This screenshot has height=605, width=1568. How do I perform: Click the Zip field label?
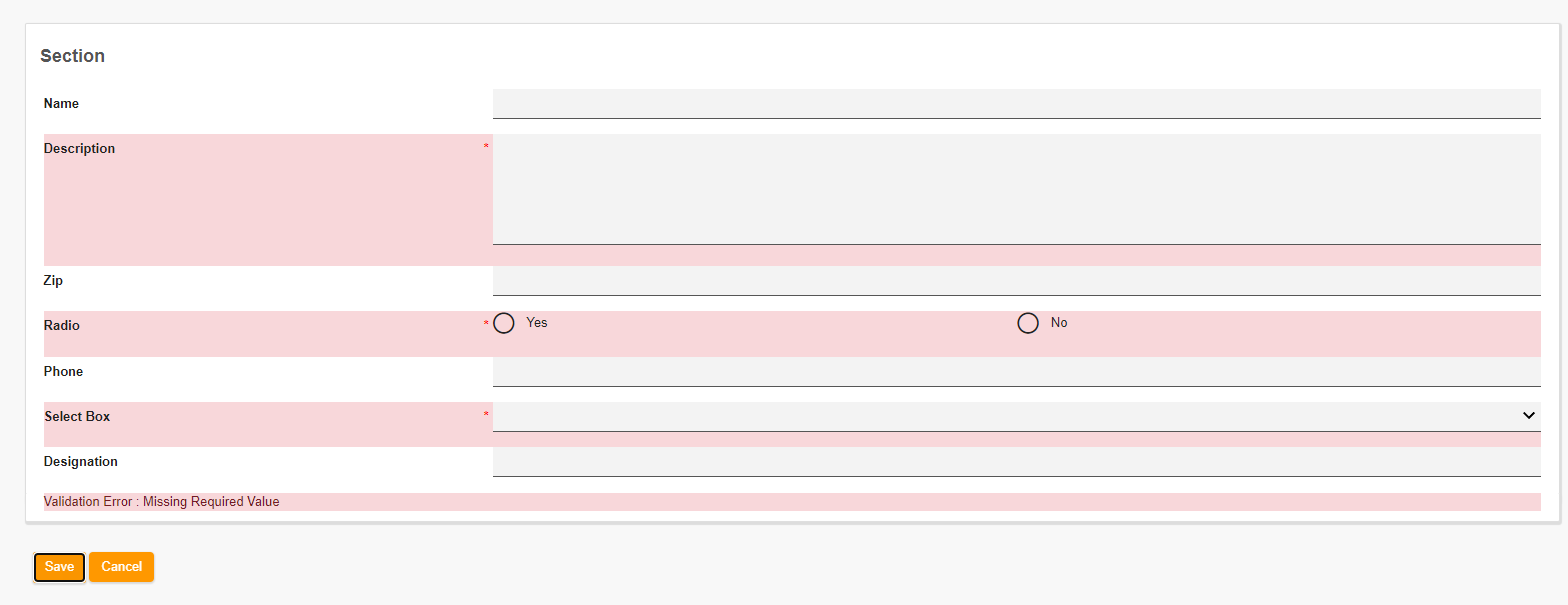click(x=53, y=281)
